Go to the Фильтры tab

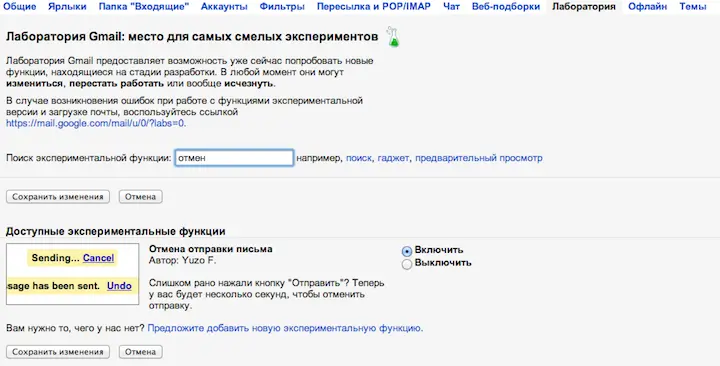click(x=282, y=6)
